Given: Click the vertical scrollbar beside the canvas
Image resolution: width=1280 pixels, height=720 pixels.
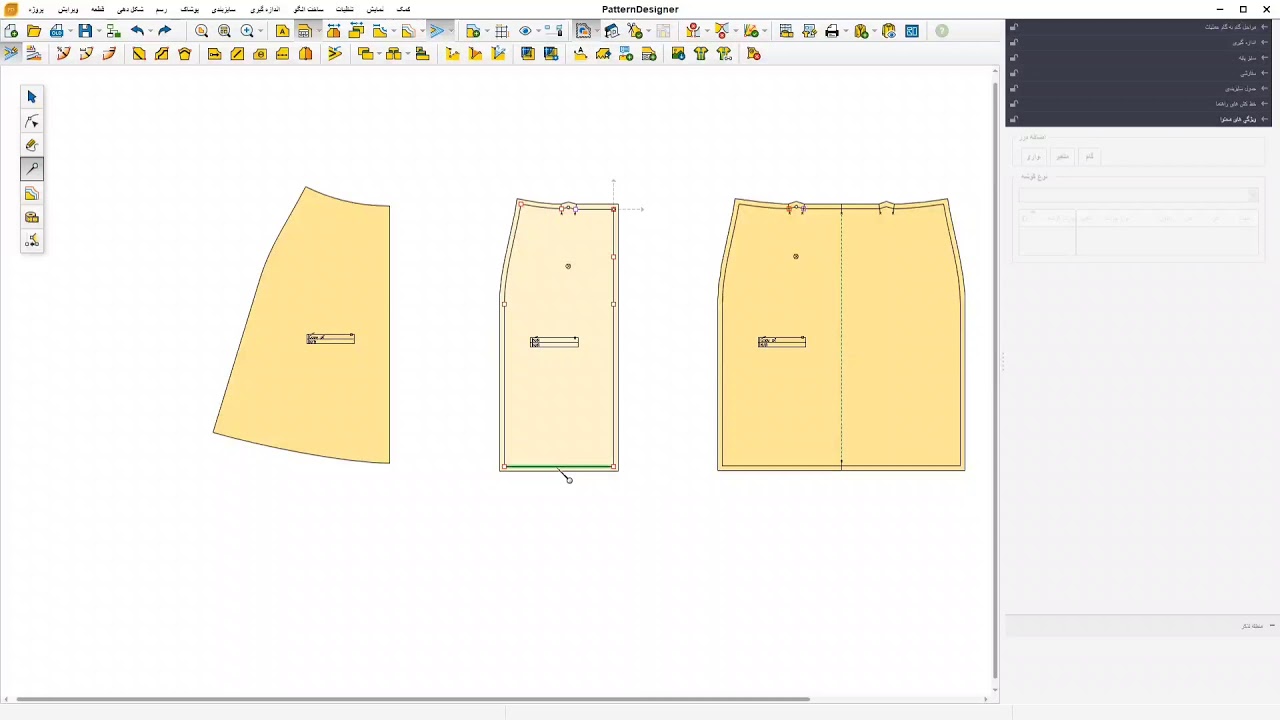Looking at the screenshot, I should pyautogui.click(x=995, y=380).
